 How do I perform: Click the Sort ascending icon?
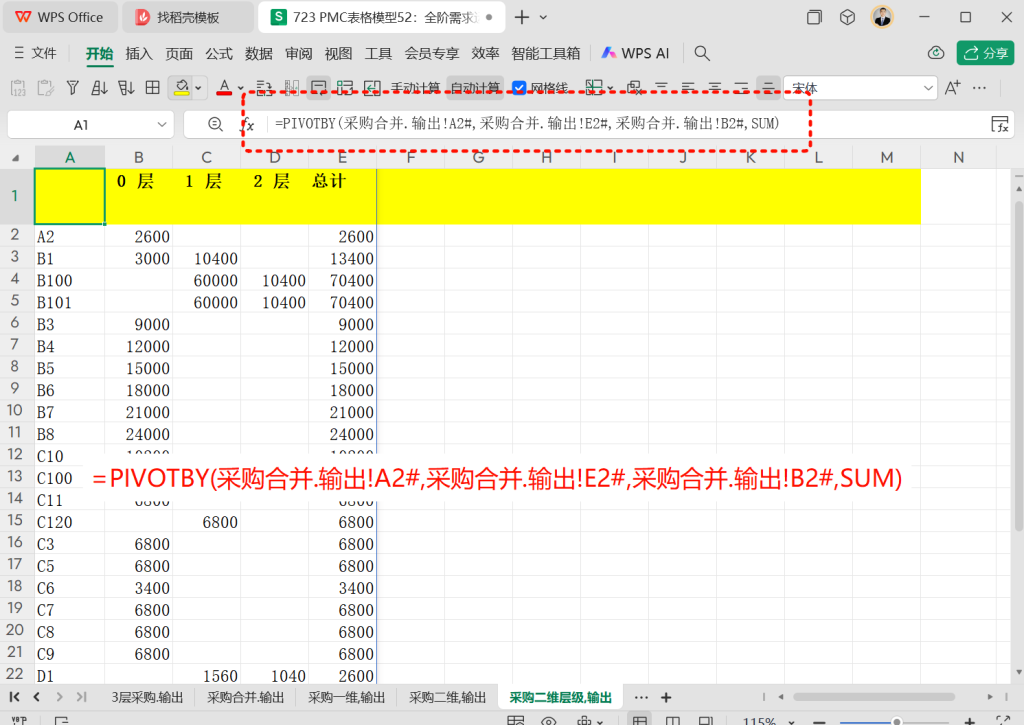99,88
